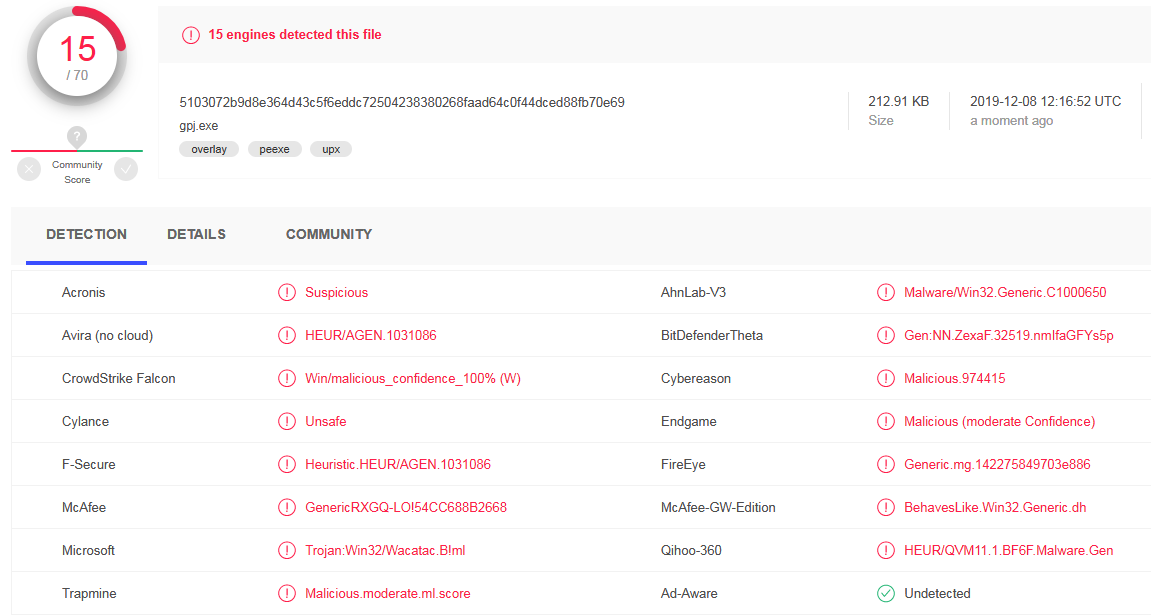Viewport: 1151px width, 615px height.
Task: Click the warning icon for Microsoft
Action: [x=286, y=550]
